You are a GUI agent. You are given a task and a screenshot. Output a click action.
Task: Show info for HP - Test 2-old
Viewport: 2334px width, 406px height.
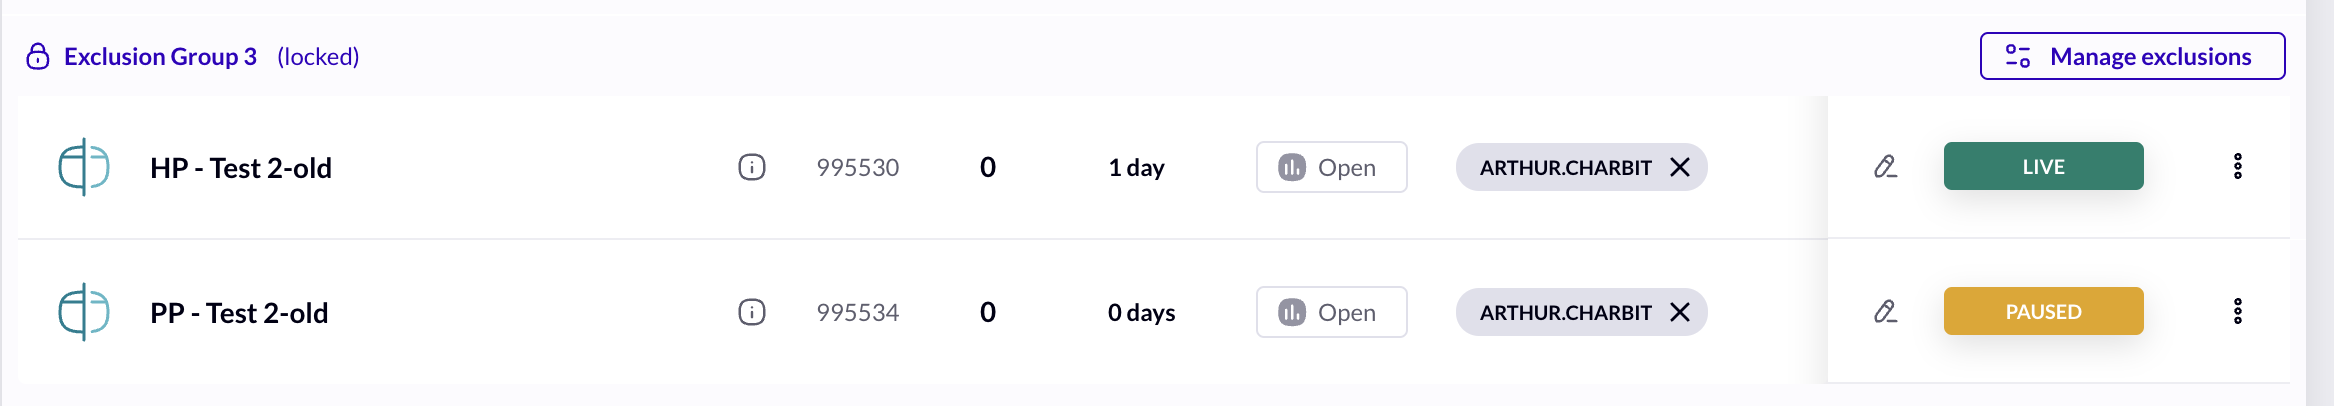[752, 167]
